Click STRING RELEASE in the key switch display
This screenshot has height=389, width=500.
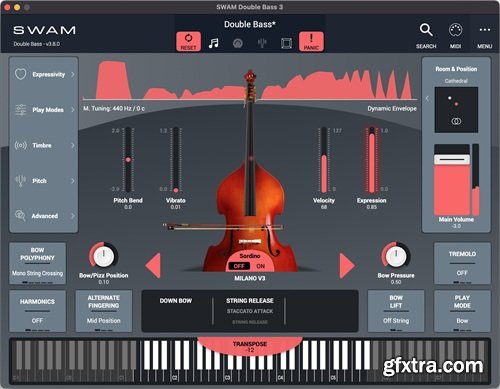(250, 301)
